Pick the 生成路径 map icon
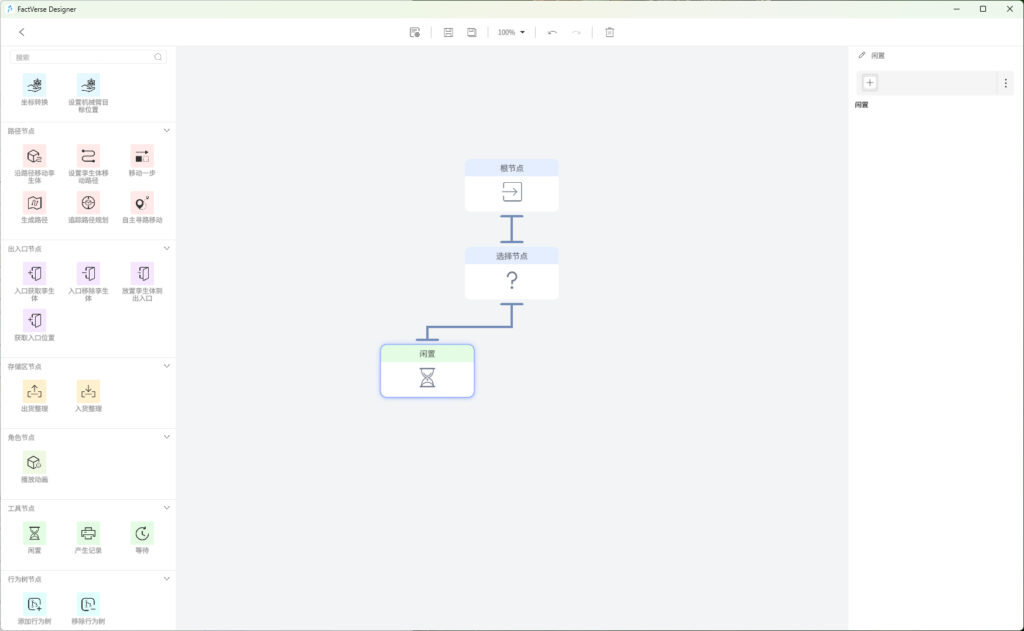 35,203
